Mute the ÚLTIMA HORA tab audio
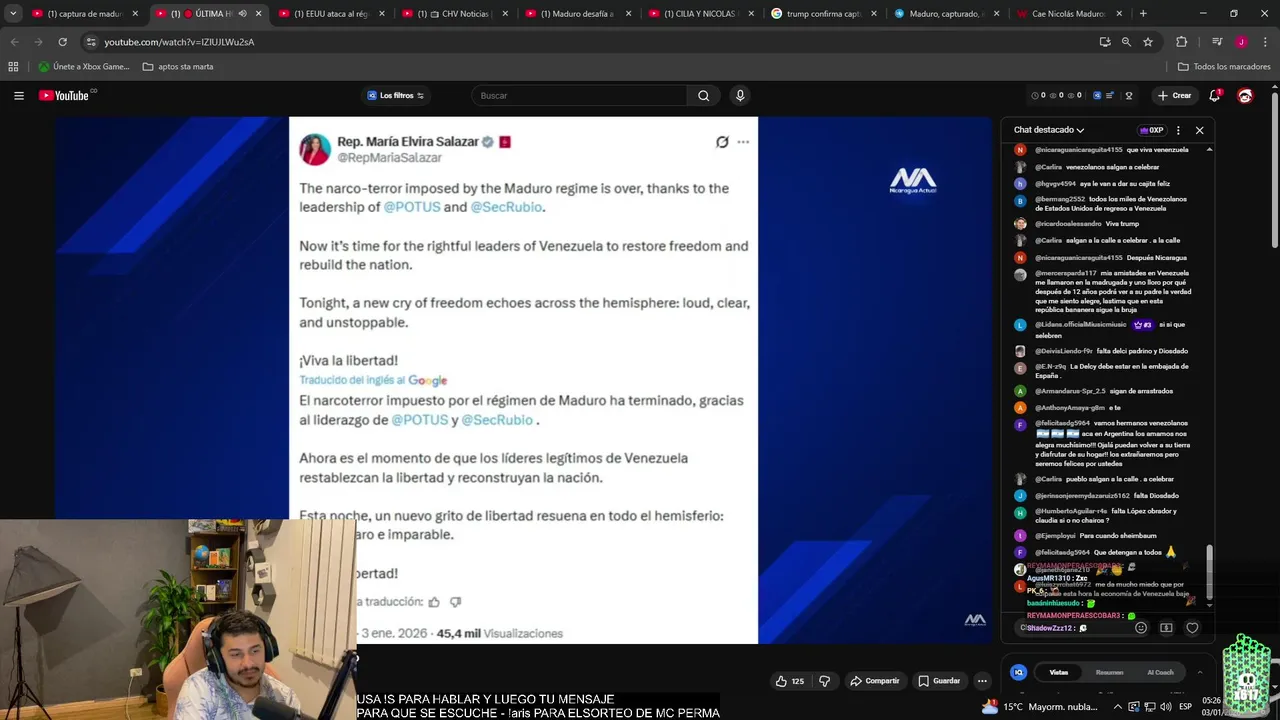Screen dimensions: 1280x720 242,14
